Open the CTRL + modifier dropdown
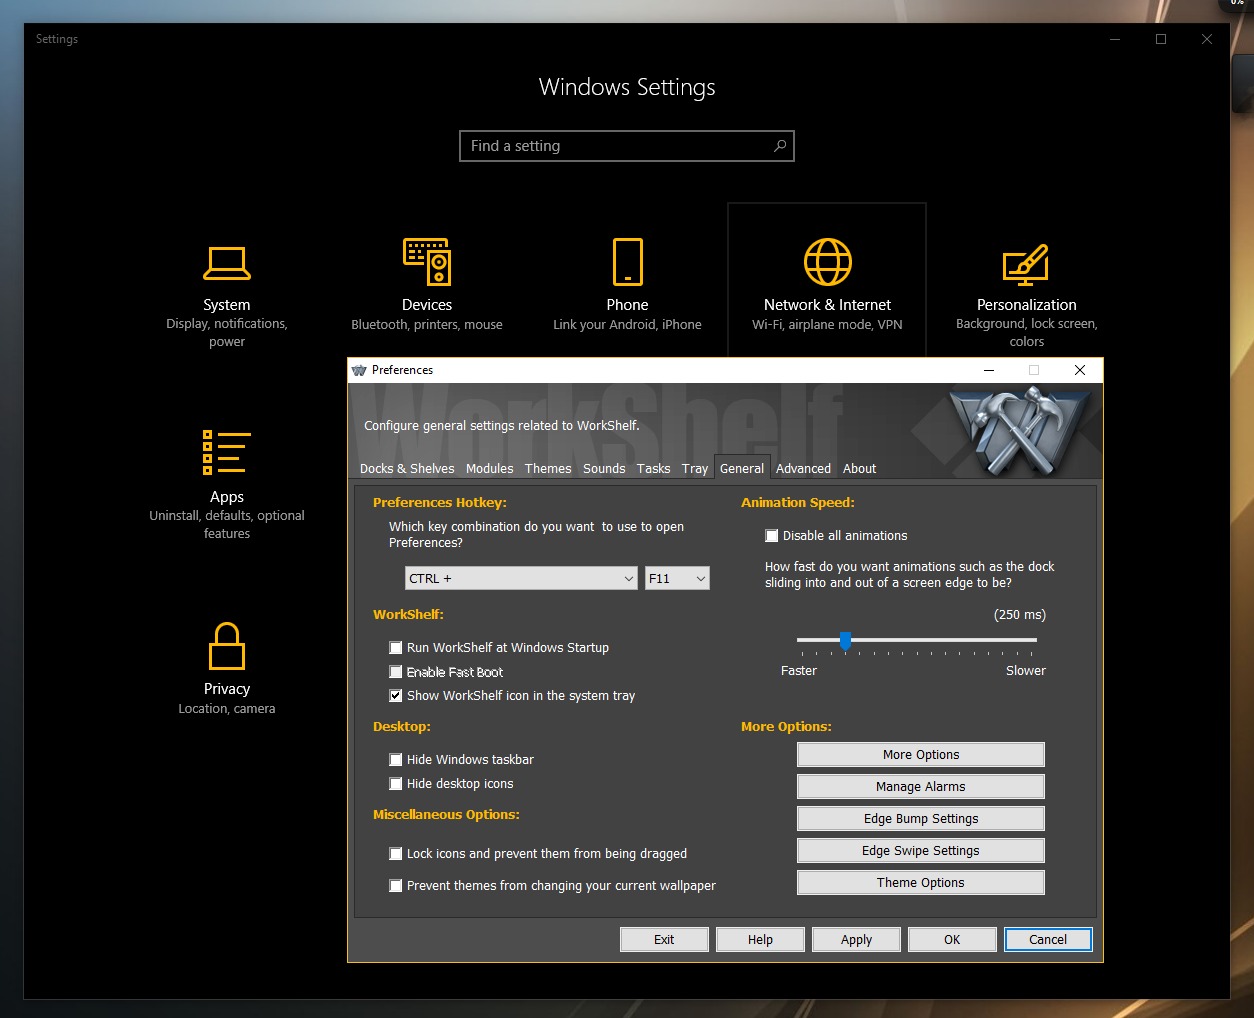 [521, 578]
